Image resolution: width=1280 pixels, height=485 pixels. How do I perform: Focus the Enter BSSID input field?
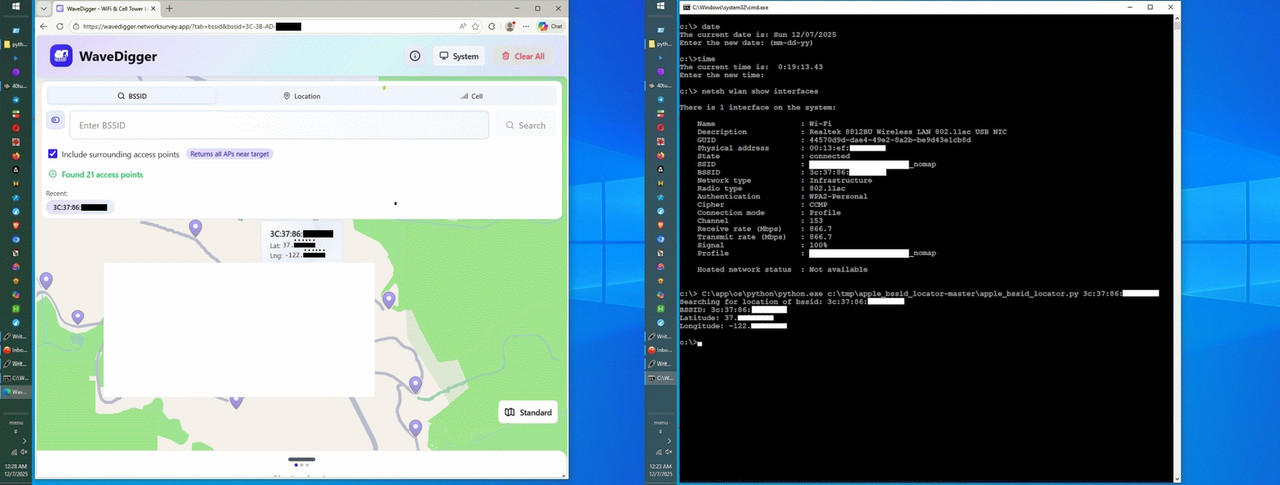279,125
